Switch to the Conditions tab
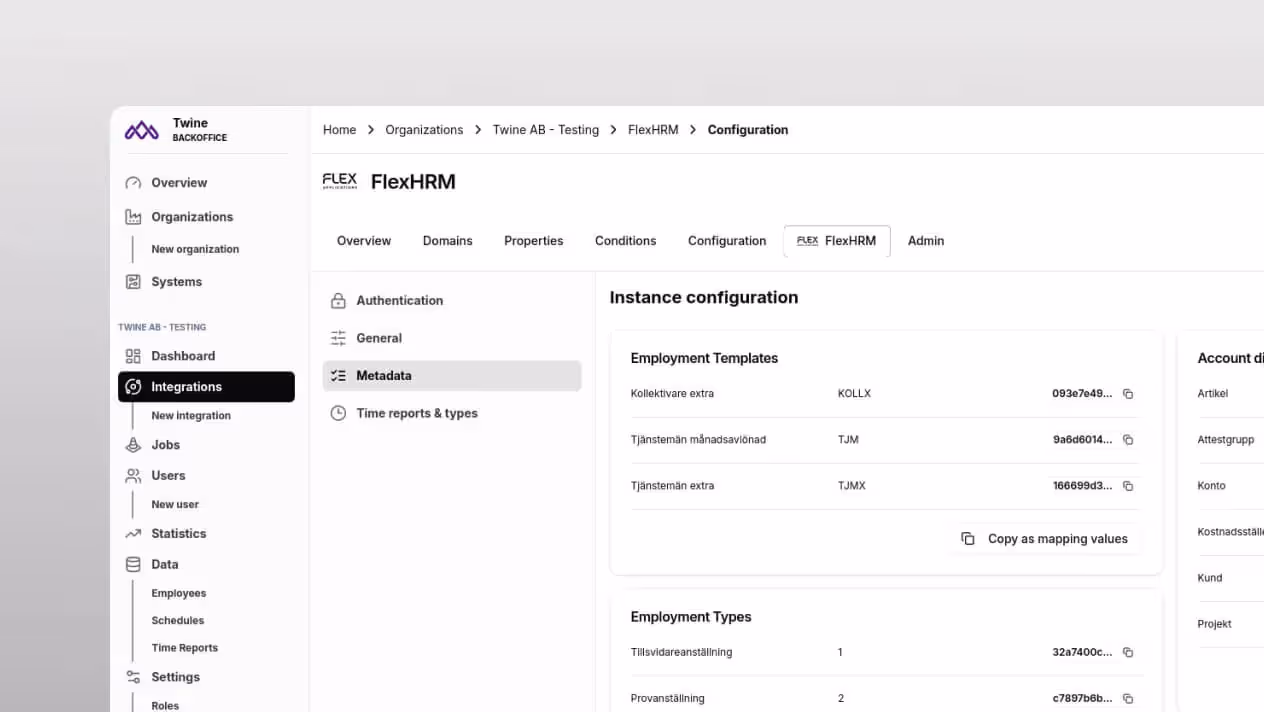This screenshot has height=712, width=1264. click(625, 240)
